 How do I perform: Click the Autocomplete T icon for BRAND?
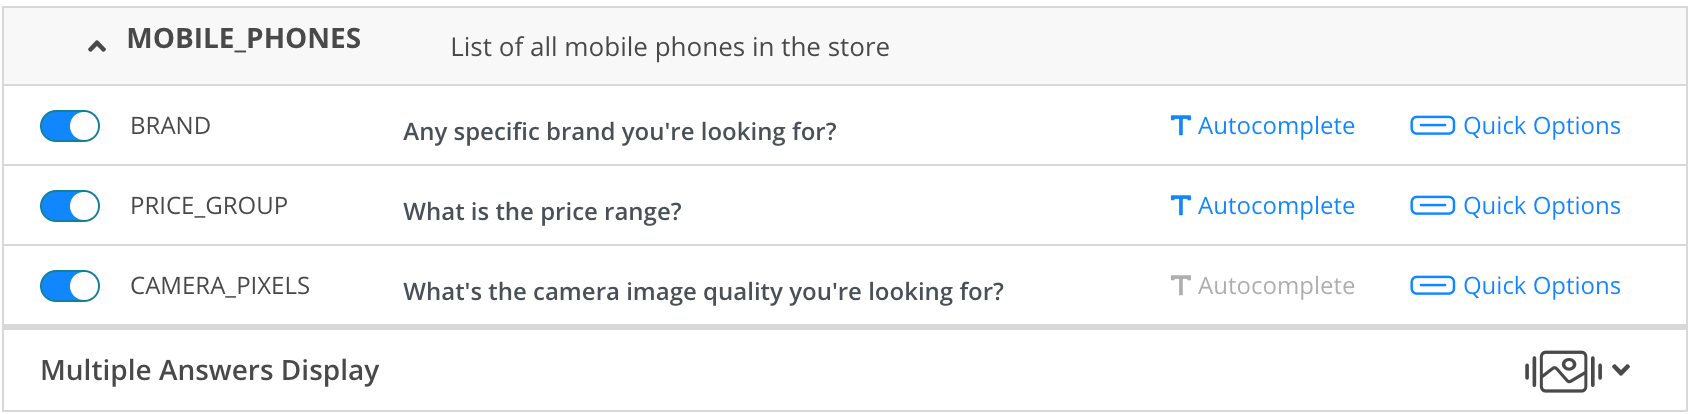tap(1181, 126)
